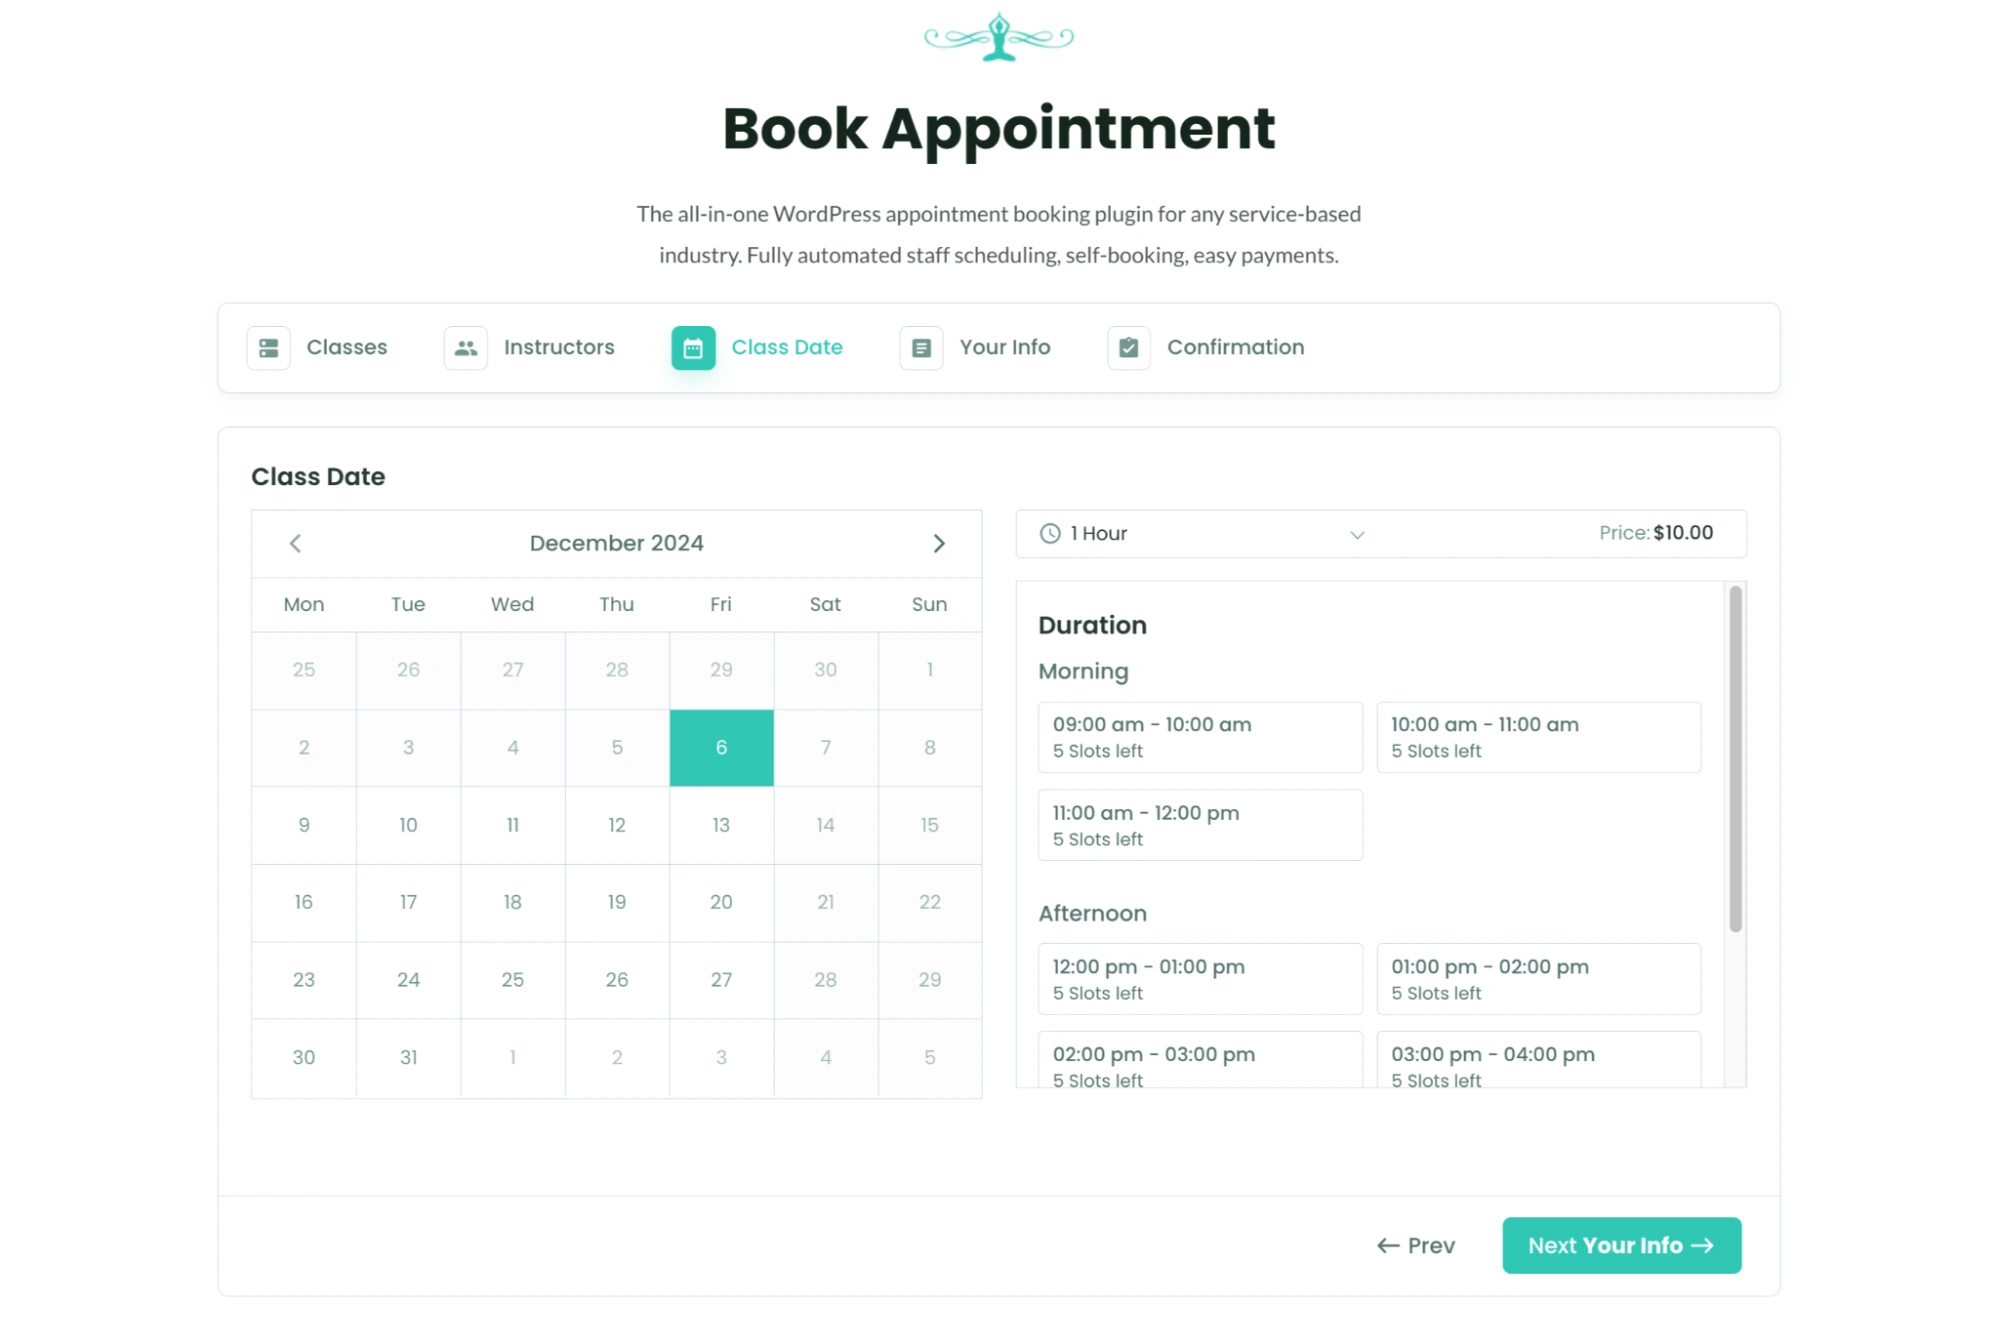1999x1337 pixels.
Task: Click the calendar navigation next arrow
Action: (x=940, y=543)
